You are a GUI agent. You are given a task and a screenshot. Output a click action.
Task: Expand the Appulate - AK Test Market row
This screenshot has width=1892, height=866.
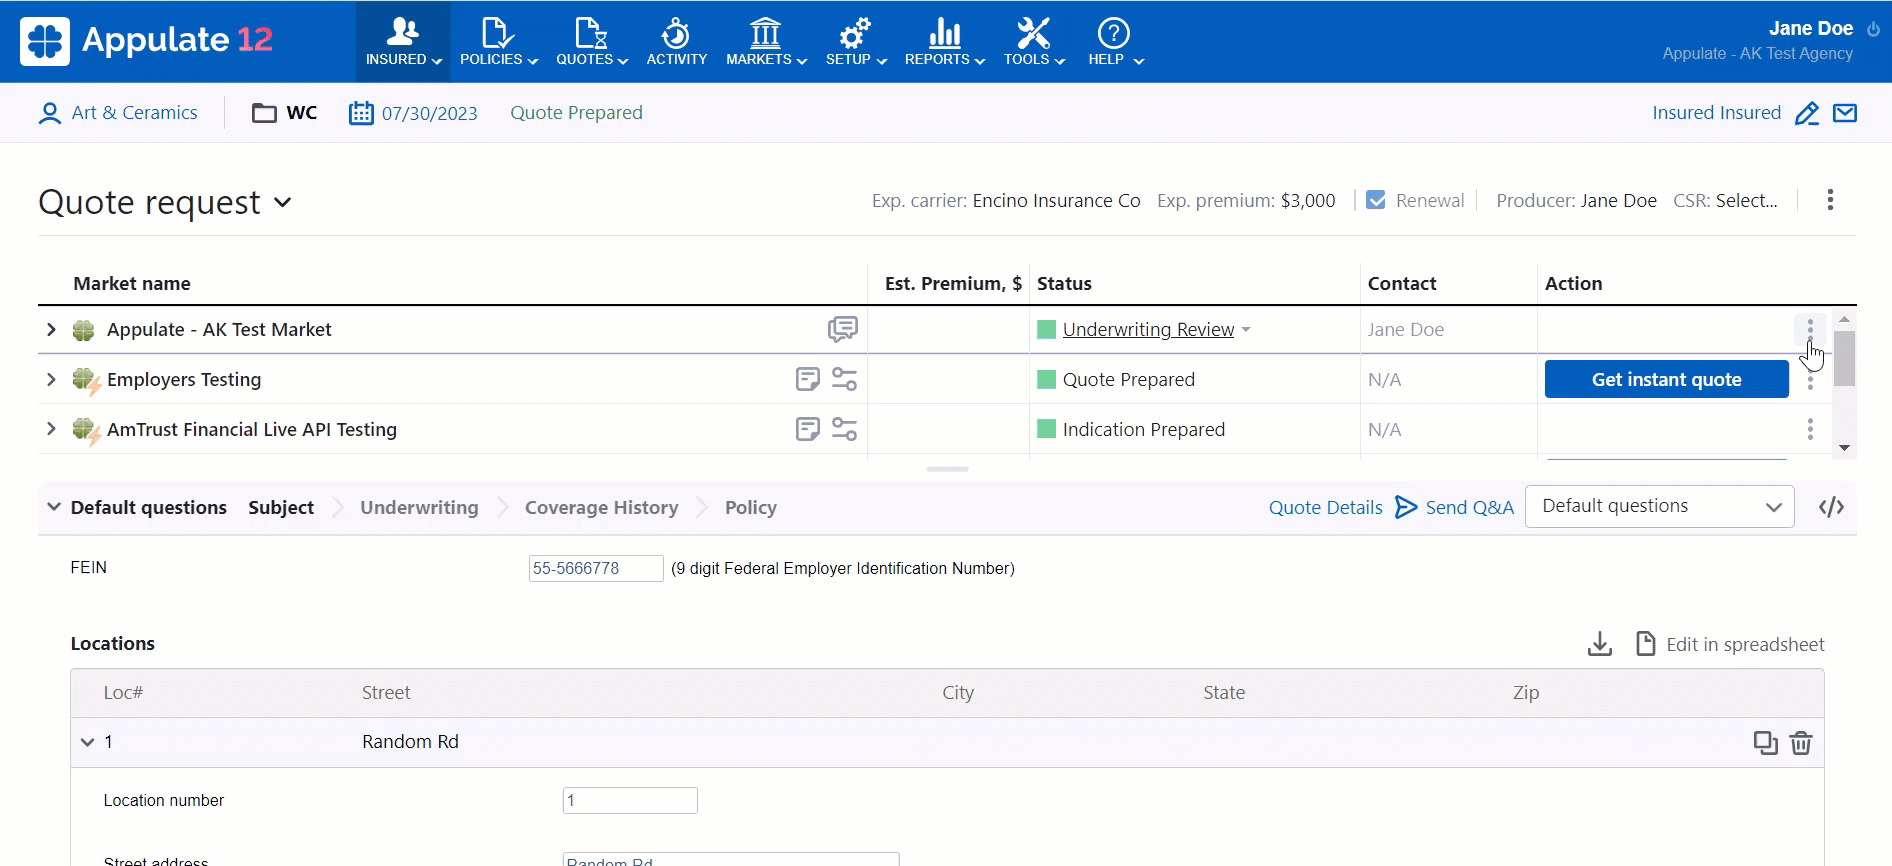pos(51,329)
